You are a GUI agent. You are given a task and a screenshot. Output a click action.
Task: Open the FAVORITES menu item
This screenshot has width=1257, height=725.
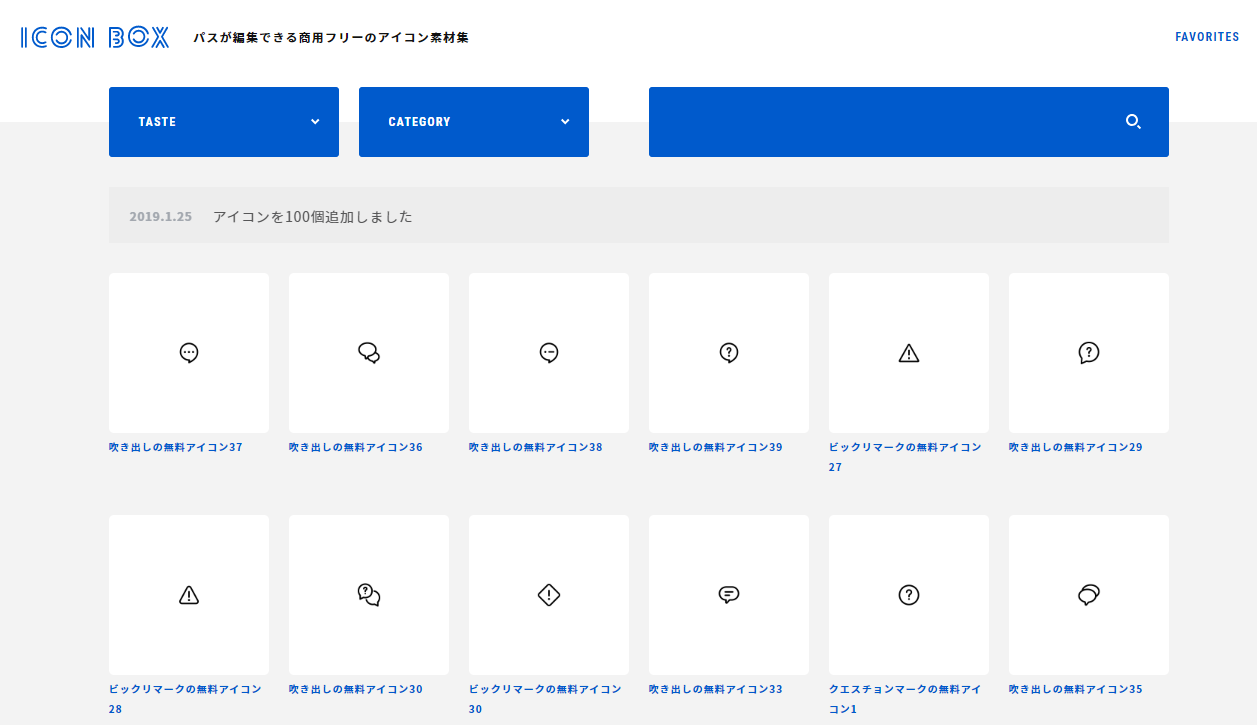tap(1207, 37)
